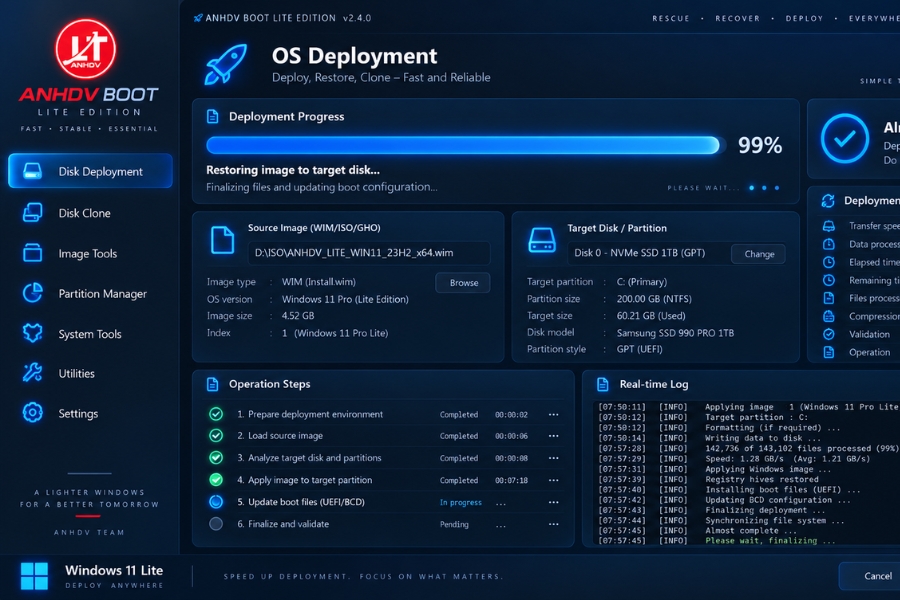Click the Real-time Log document icon
Image resolution: width=900 pixels, height=600 pixels.
603,384
